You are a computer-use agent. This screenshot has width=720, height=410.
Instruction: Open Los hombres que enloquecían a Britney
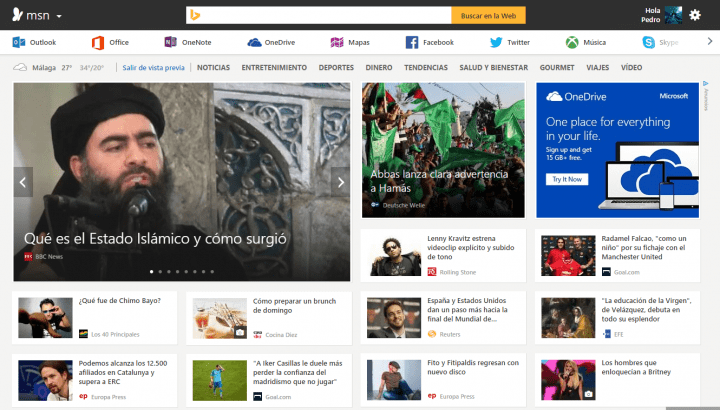[x=636, y=367]
